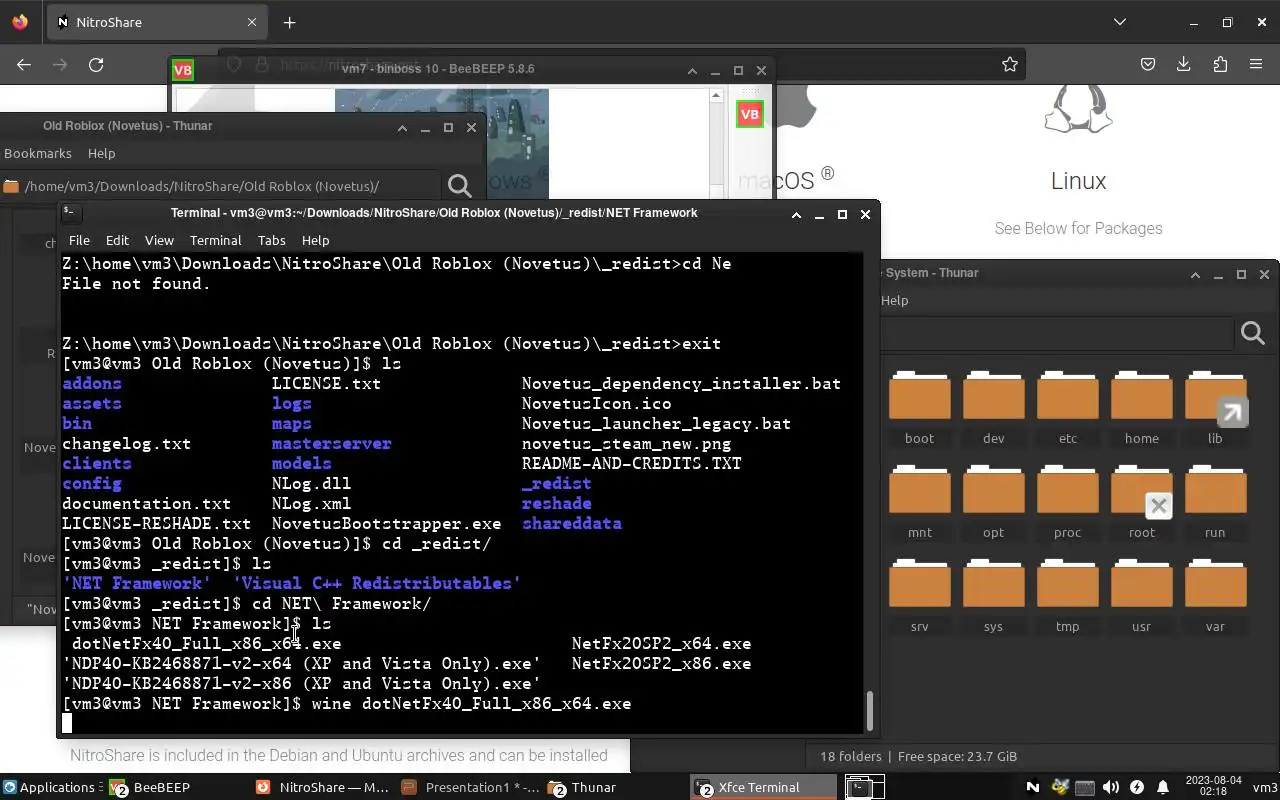
Task: Click the NitroShare tray icon
Action: tap(1033, 787)
